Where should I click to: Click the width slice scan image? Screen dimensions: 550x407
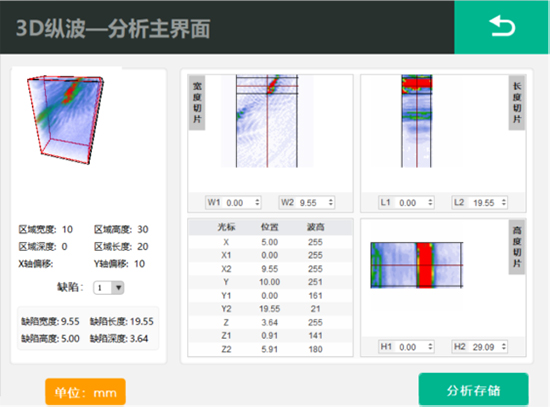pyautogui.click(x=267, y=121)
